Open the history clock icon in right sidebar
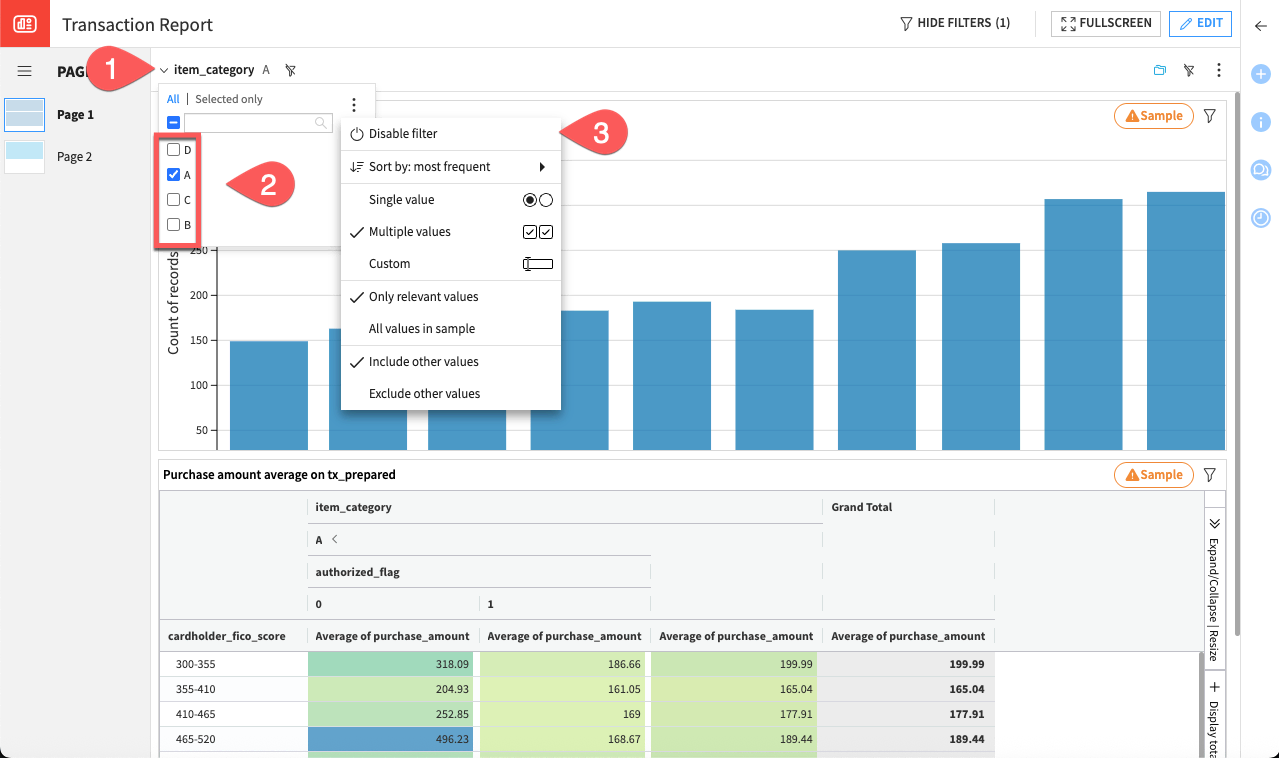The image size is (1279, 758). coord(1260,217)
